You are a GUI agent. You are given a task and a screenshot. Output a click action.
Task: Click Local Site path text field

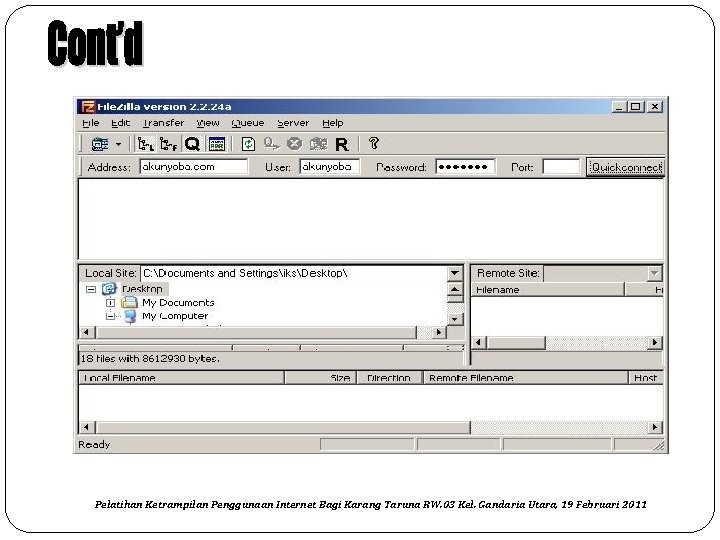tap(294, 273)
